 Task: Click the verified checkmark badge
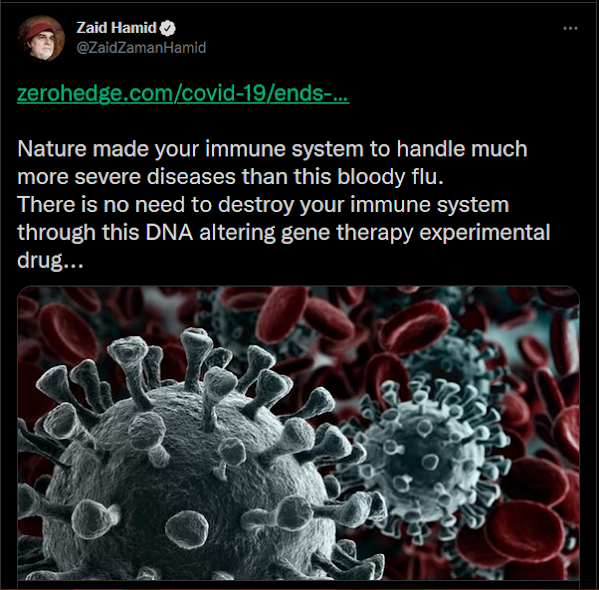[168, 28]
